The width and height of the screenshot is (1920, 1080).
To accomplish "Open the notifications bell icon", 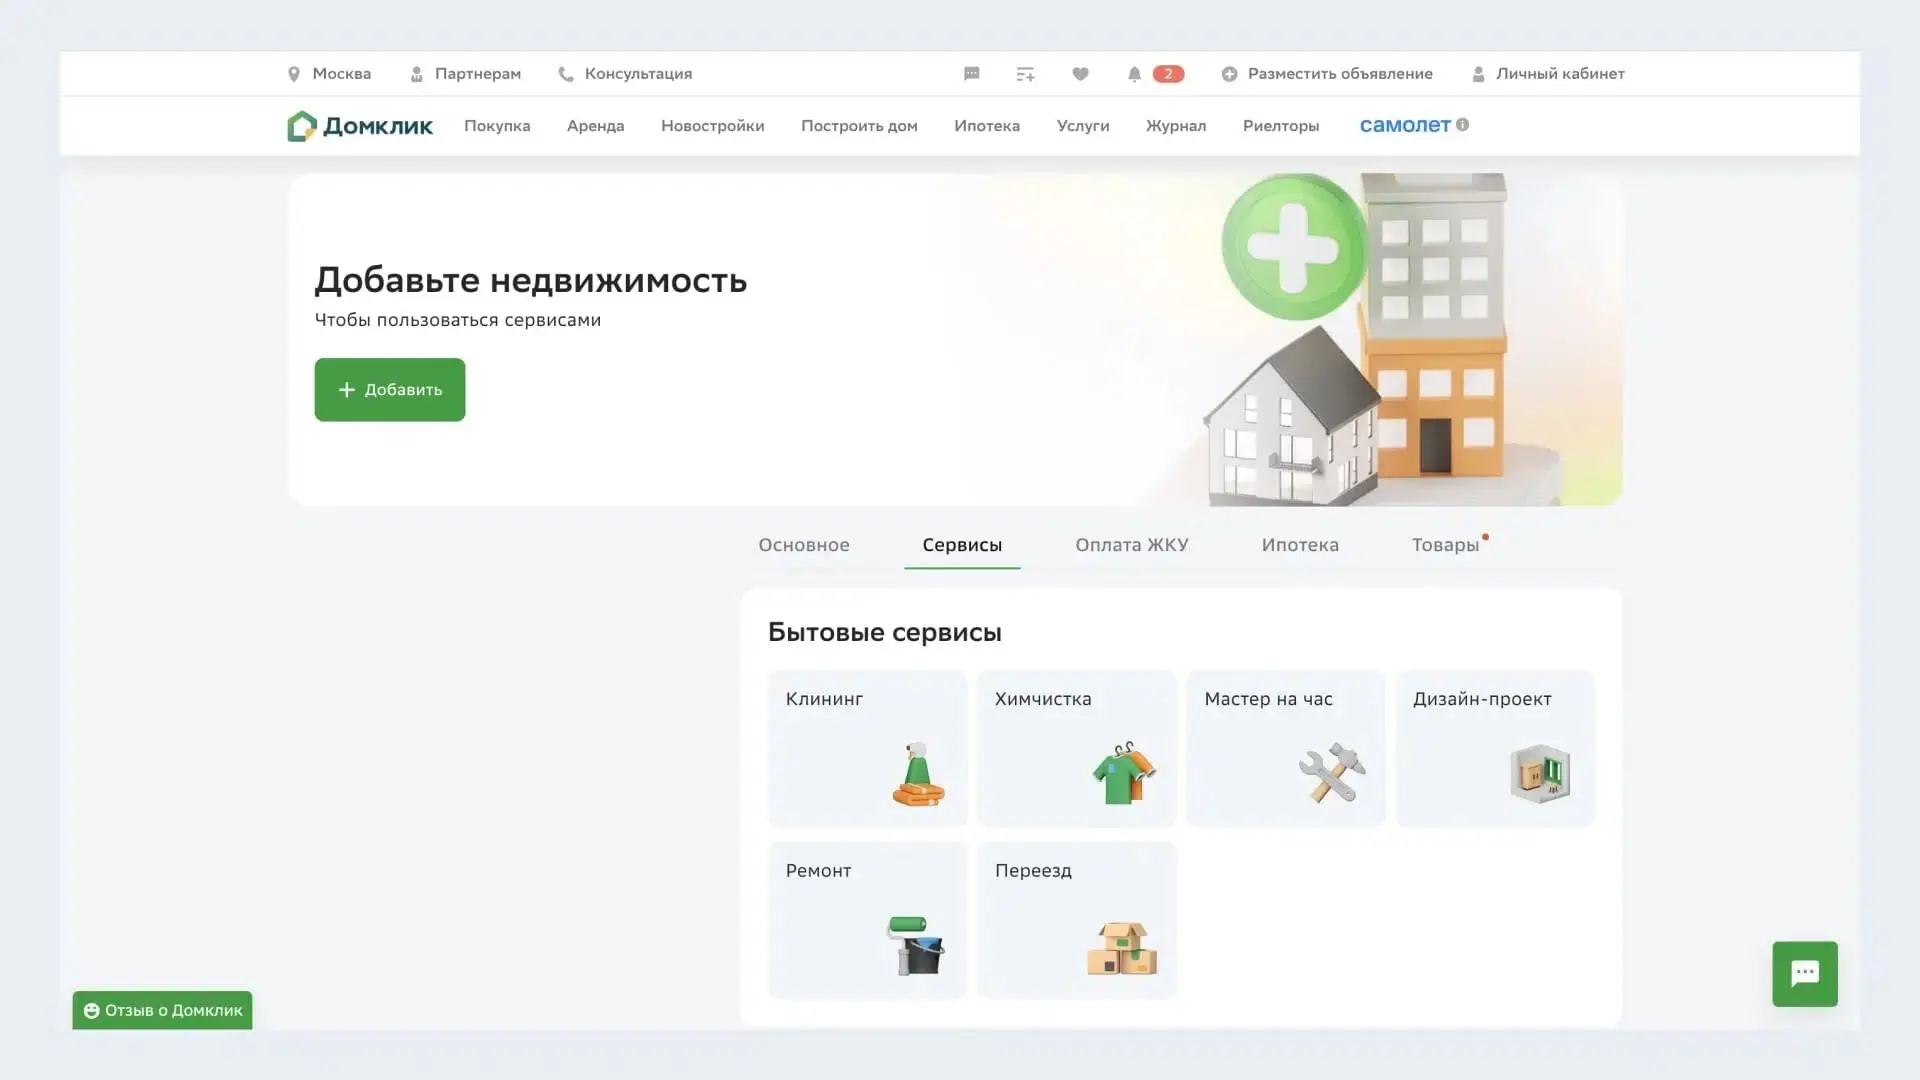I will point(1134,74).
